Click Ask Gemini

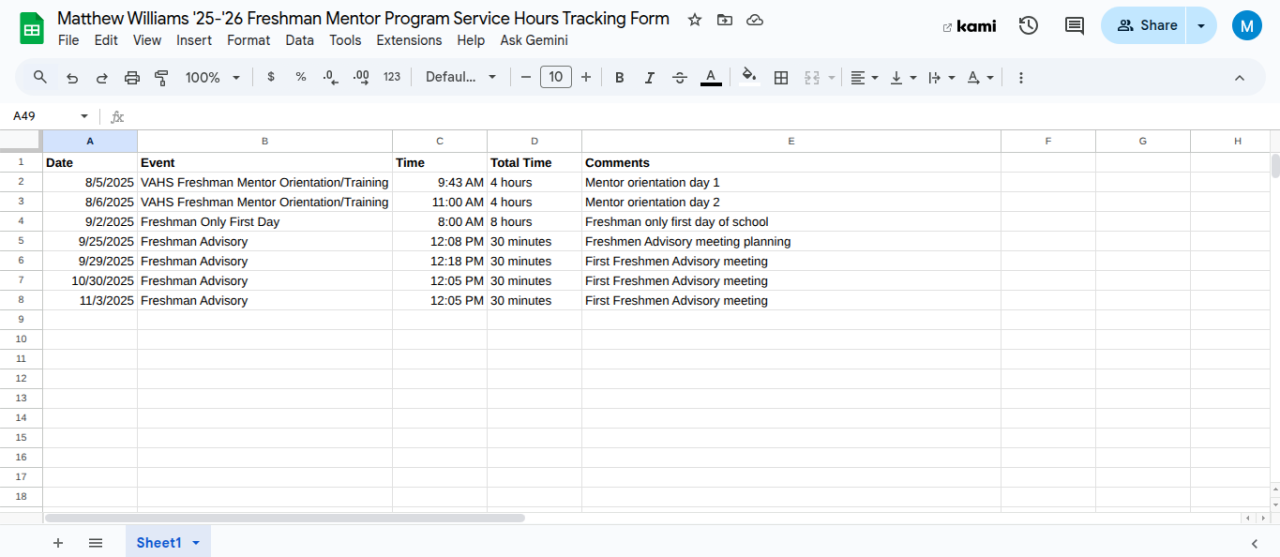pos(534,40)
